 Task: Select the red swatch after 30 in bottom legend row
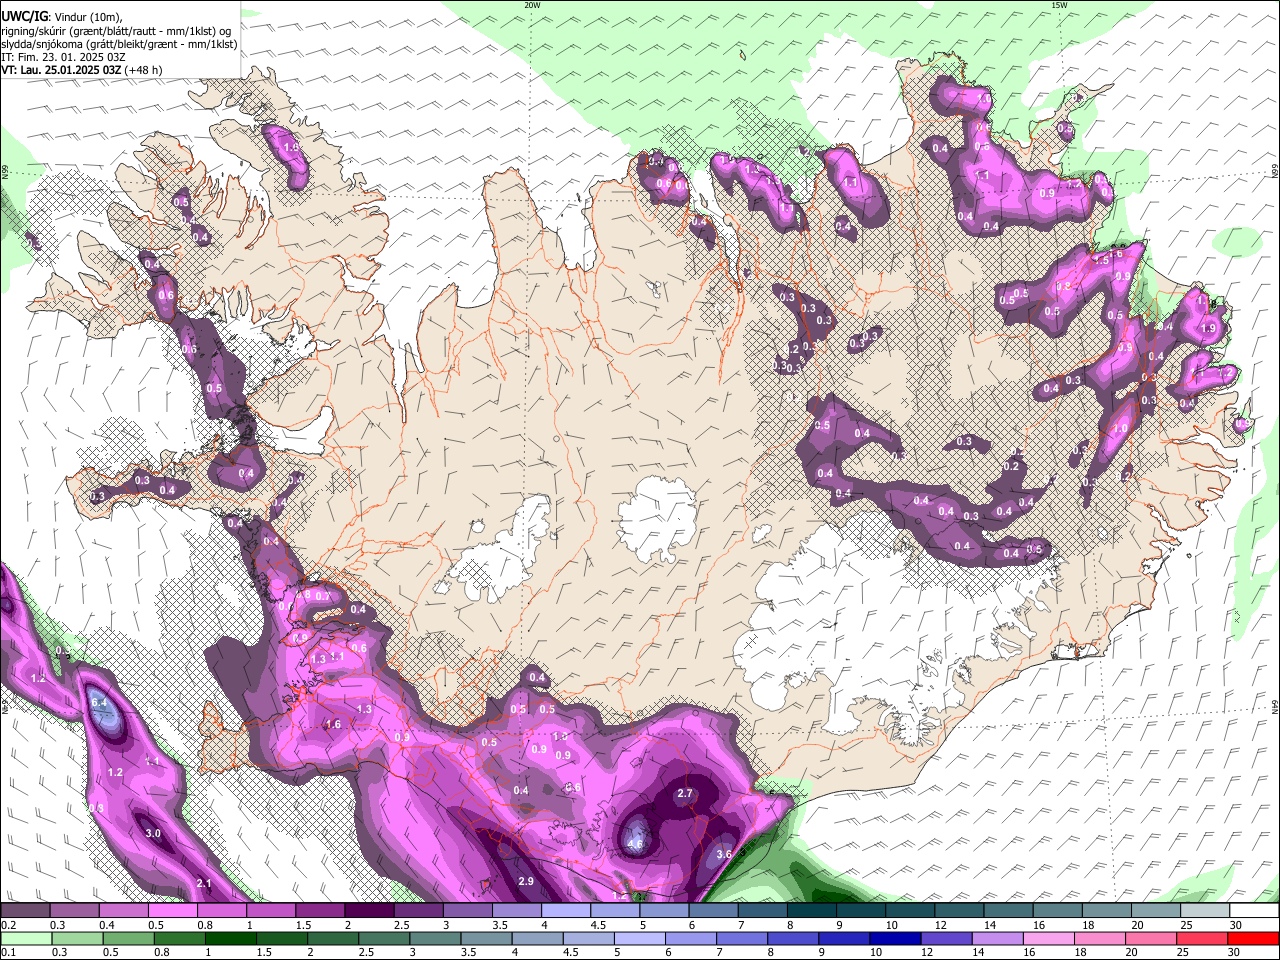(1254, 939)
